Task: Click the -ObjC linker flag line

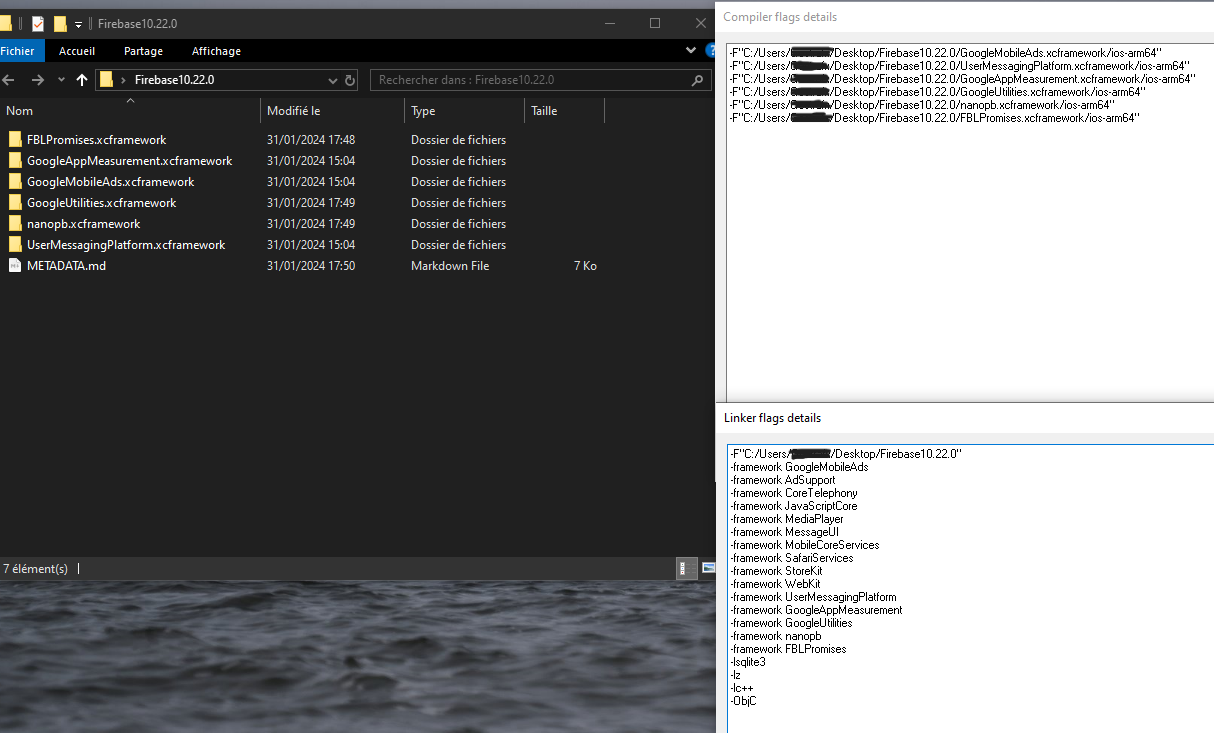Action: [743, 701]
